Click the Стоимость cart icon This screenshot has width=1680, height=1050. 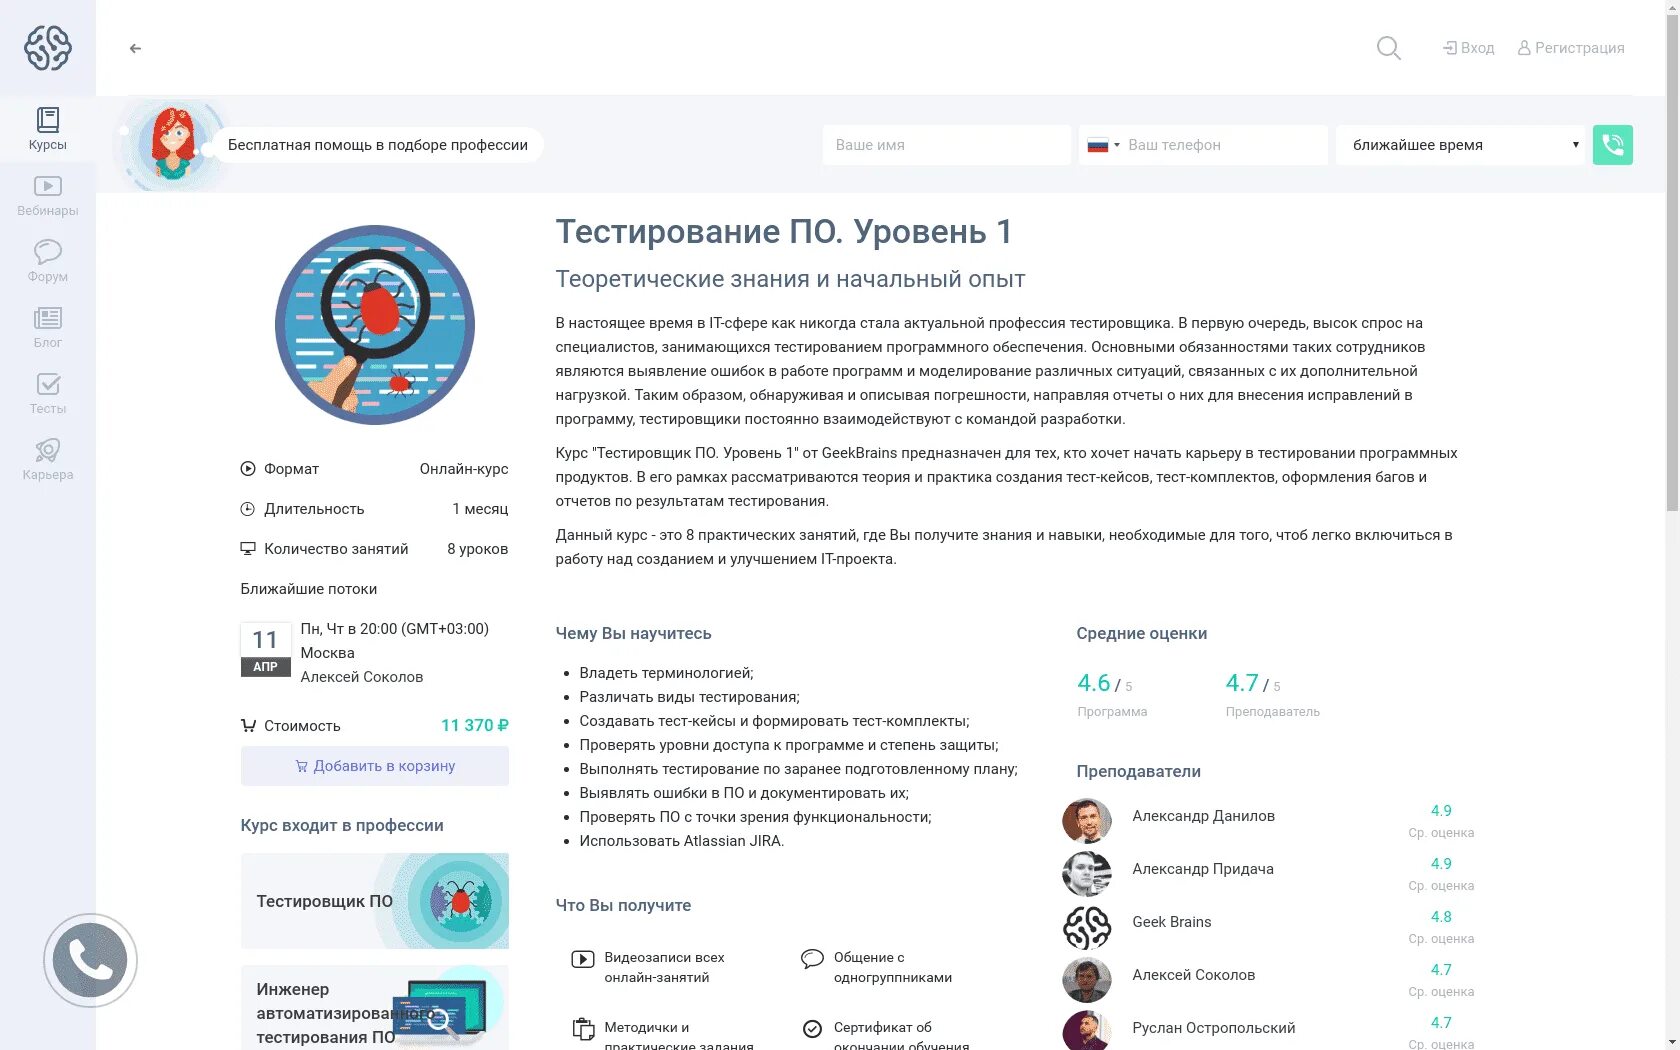click(x=248, y=726)
